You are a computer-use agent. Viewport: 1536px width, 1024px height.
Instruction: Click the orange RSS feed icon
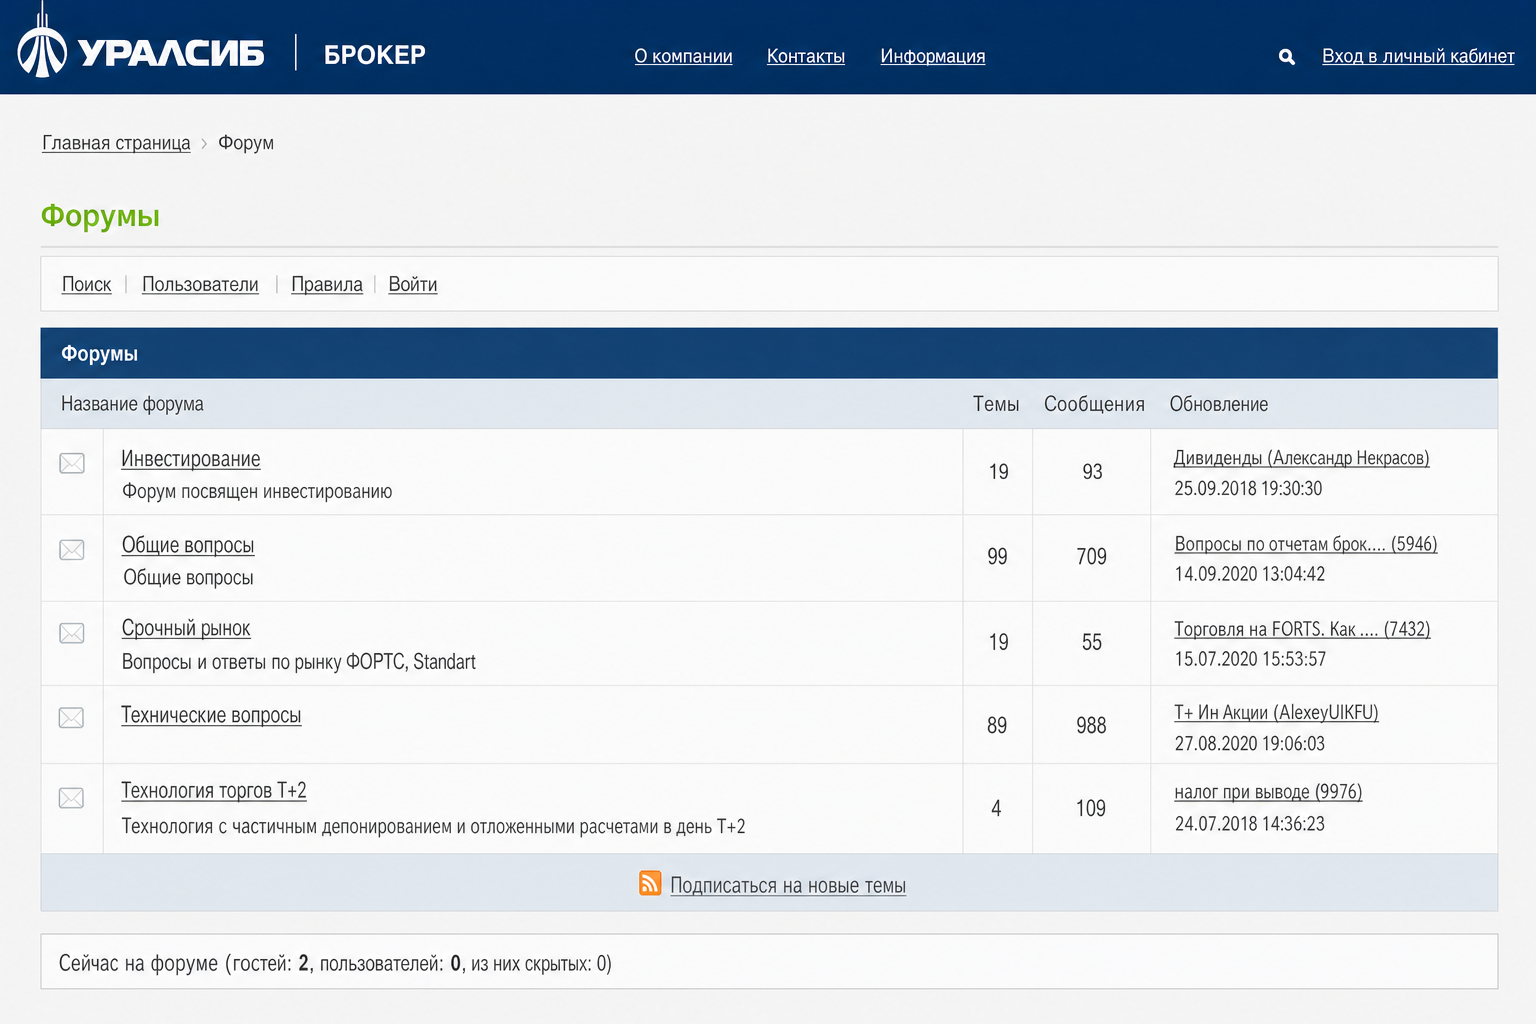pos(650,883)
